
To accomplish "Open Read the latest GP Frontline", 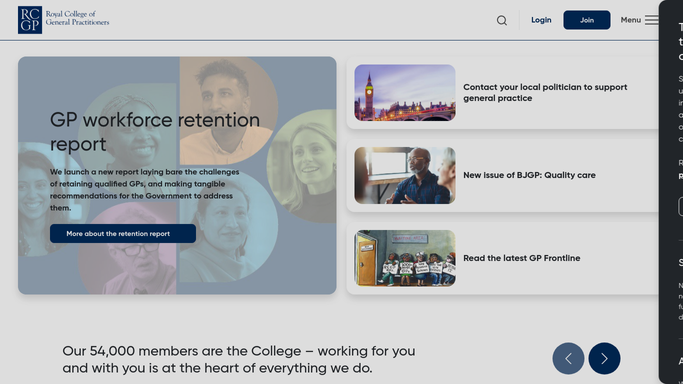I will [x=521, y=258].
